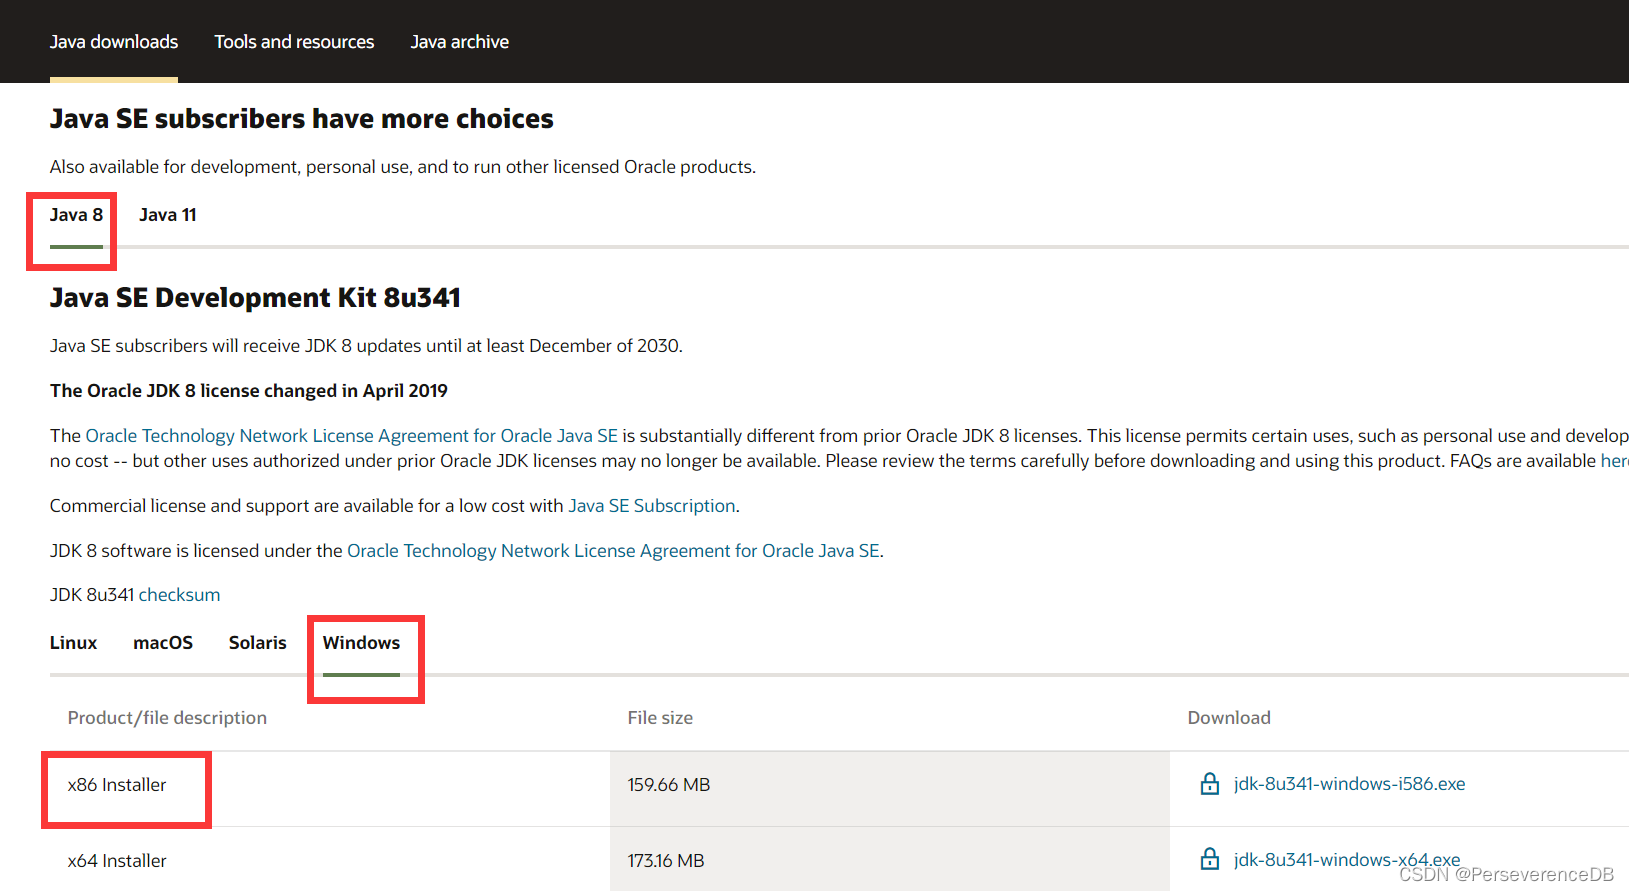Open license agreement link in 'The Oracle...' paragraph

352,436
